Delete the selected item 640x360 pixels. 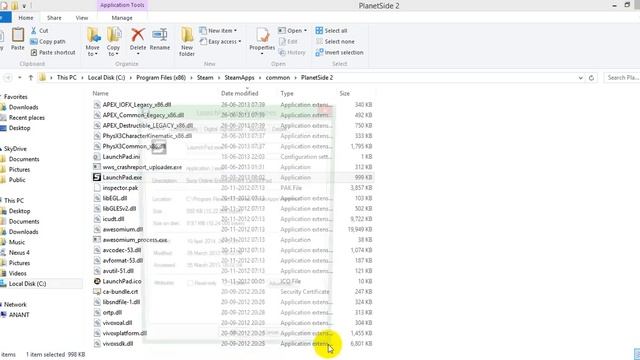click(x=138, y=40)
